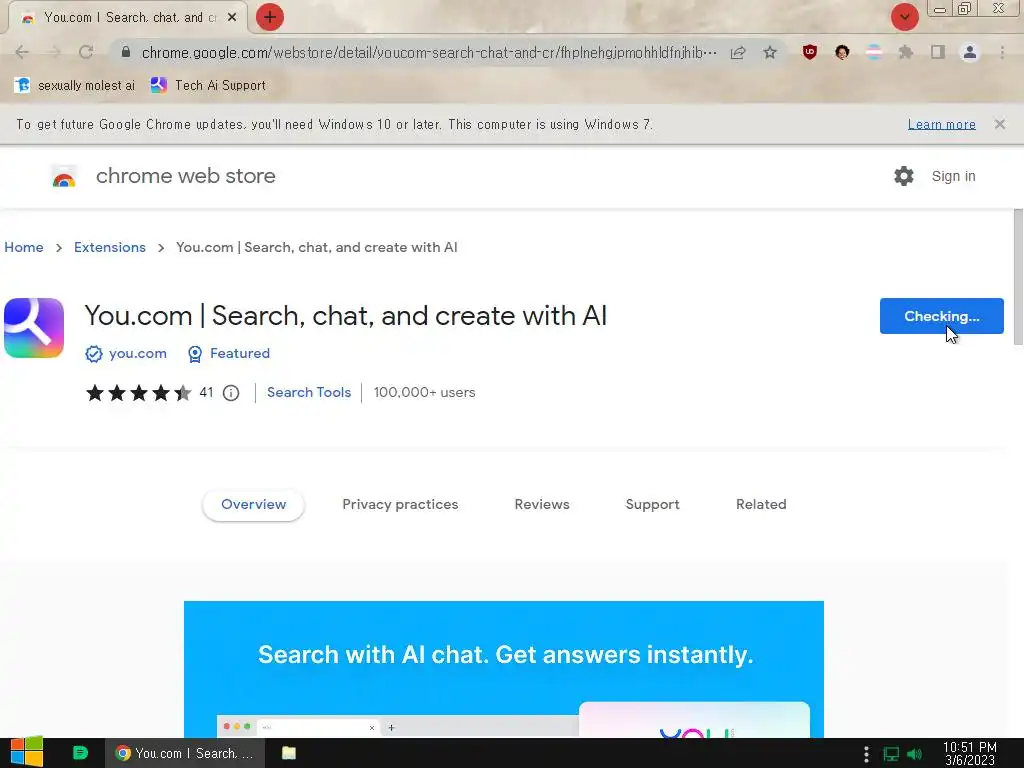Go back with the browser back arrow

tap(22, 52)
